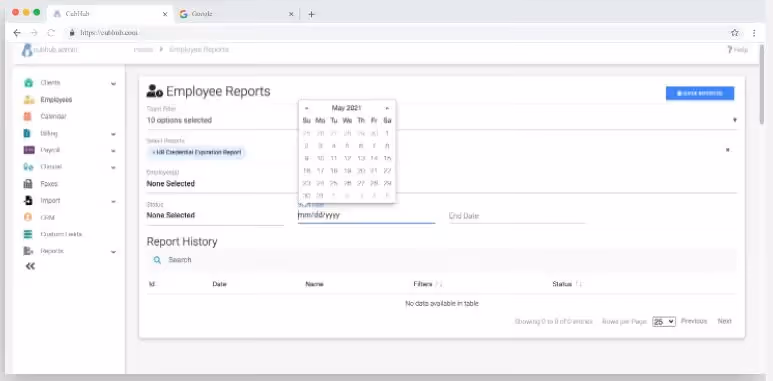Image resolution: width=773 pixels, height=381 pixels.
Task: Click the Next pagination button
Action: 725,321
